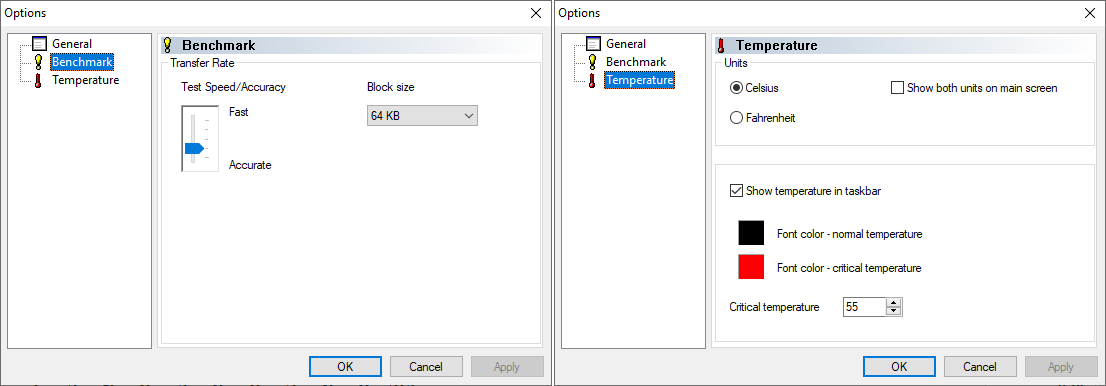The image size is (1106, 386).
Task: Click the General window icon in right dialog tree
Action: pos(593,44)
